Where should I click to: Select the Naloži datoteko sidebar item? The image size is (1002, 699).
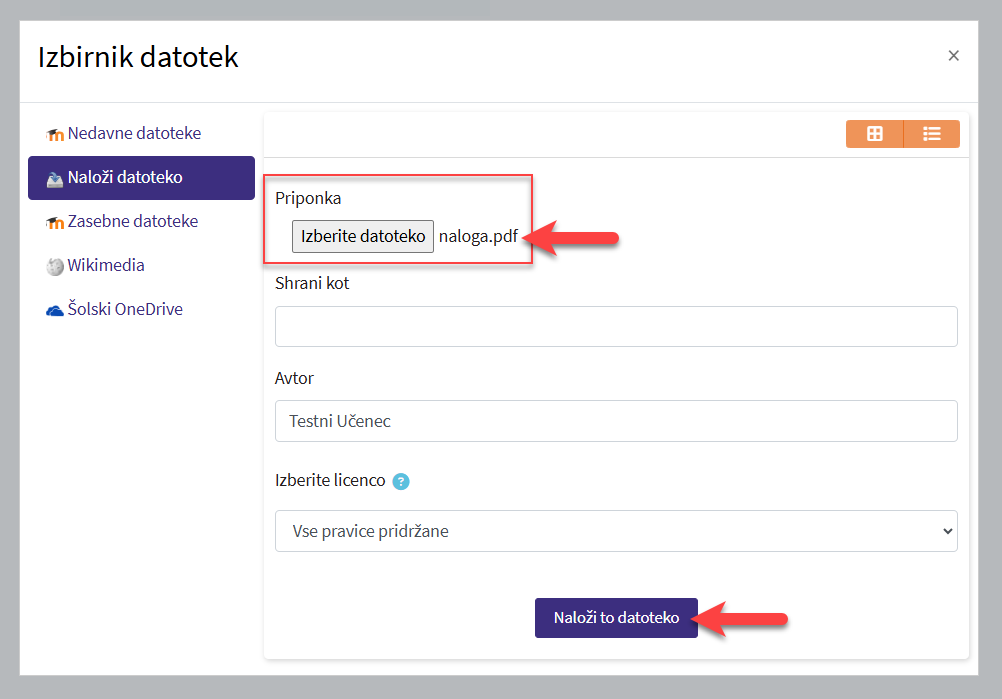(x=125, y=178)
